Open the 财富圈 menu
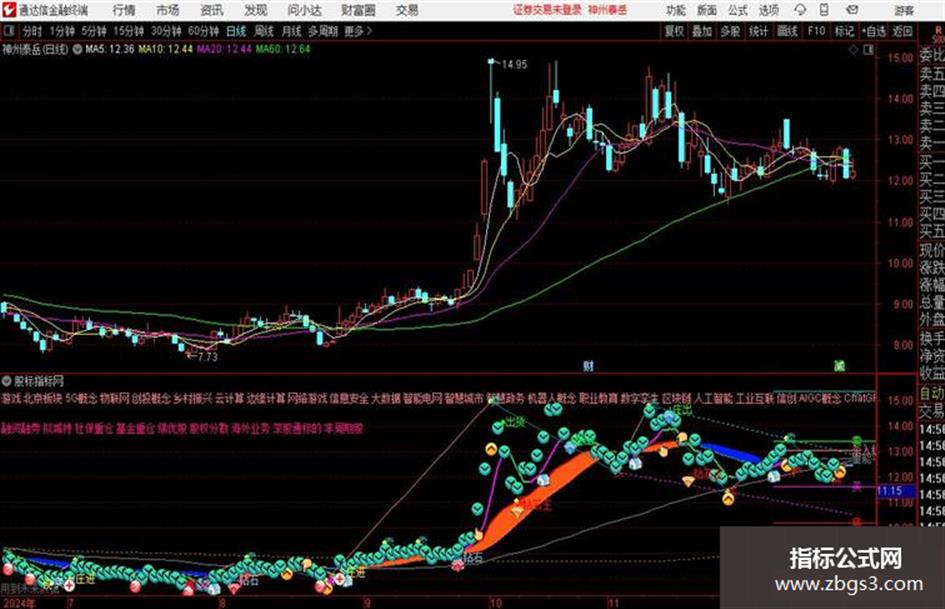The width and height of the screenshot is (945, 609). click(x=359, y=10)
